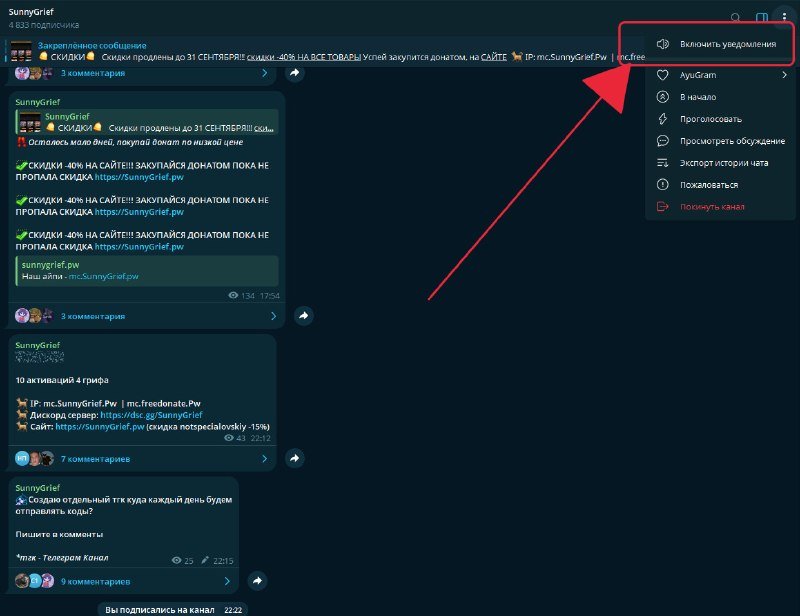Click mc.SunnyGrief.pw after 'Наш айпи'
800x616 pixels.
[x=104, y=276]
